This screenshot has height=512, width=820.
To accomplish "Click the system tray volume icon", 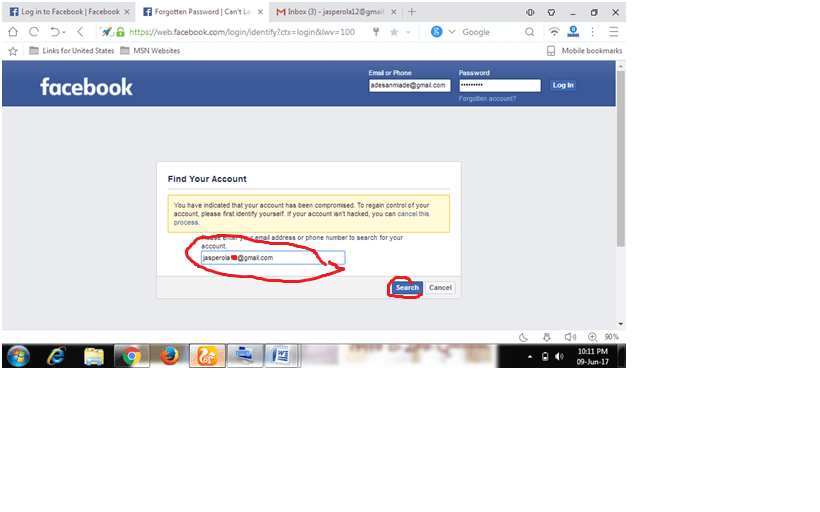I will (559, 357).
